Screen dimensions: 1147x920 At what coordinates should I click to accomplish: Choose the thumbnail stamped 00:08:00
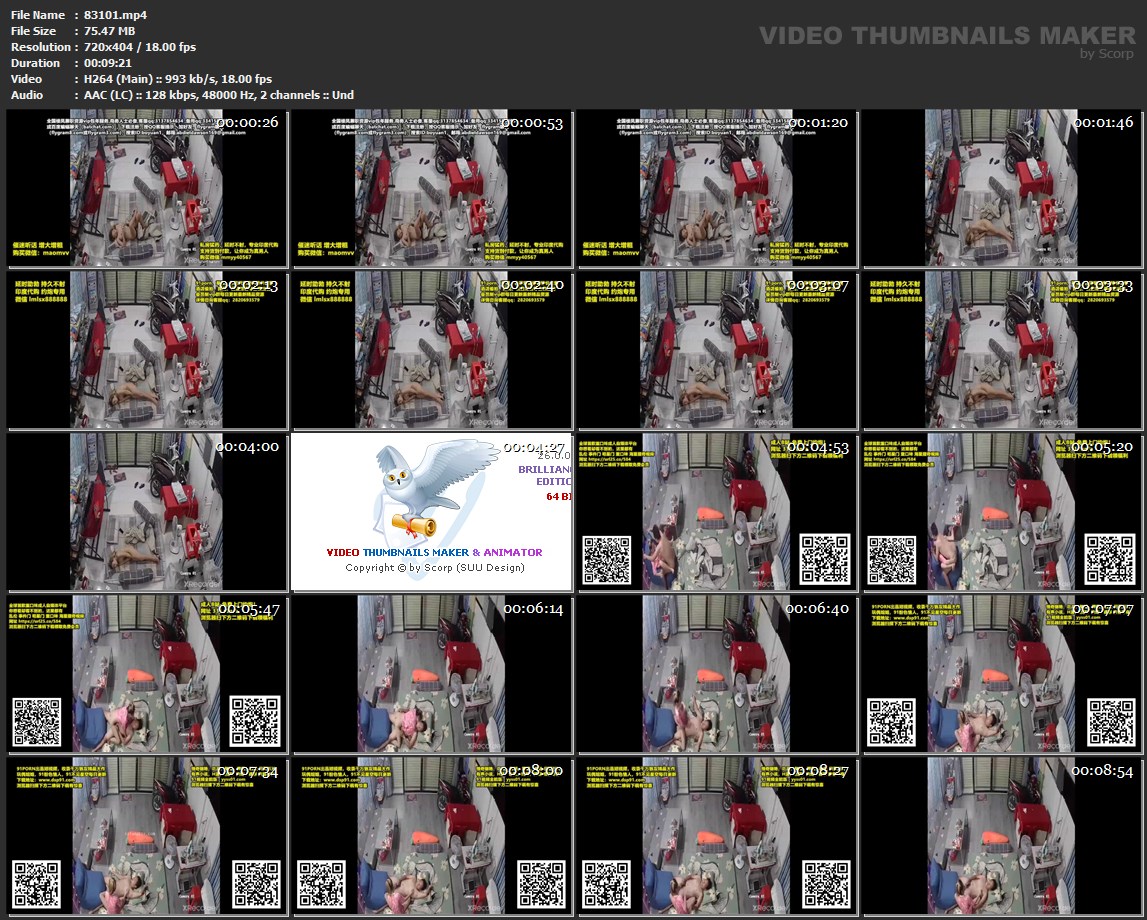(x=432, y=836)
